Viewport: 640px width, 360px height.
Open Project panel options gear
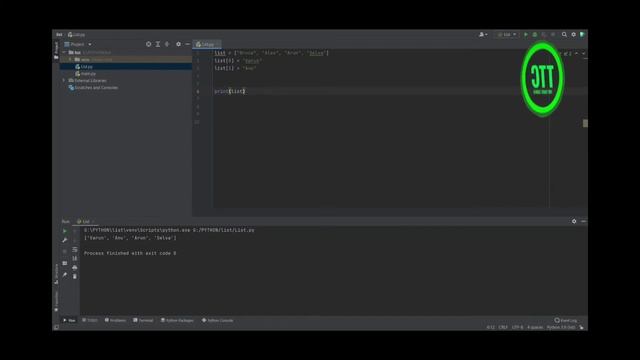178,44
